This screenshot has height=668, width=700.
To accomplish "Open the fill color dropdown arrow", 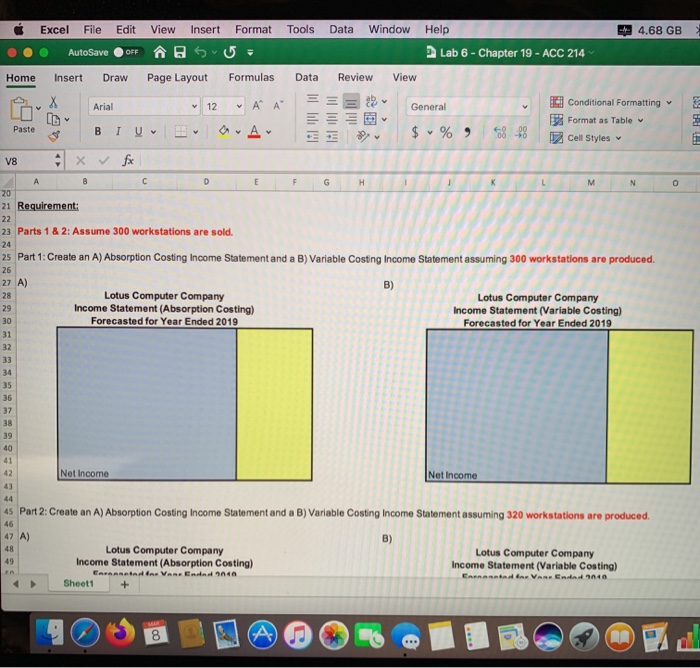I will [x=238, y=132].
